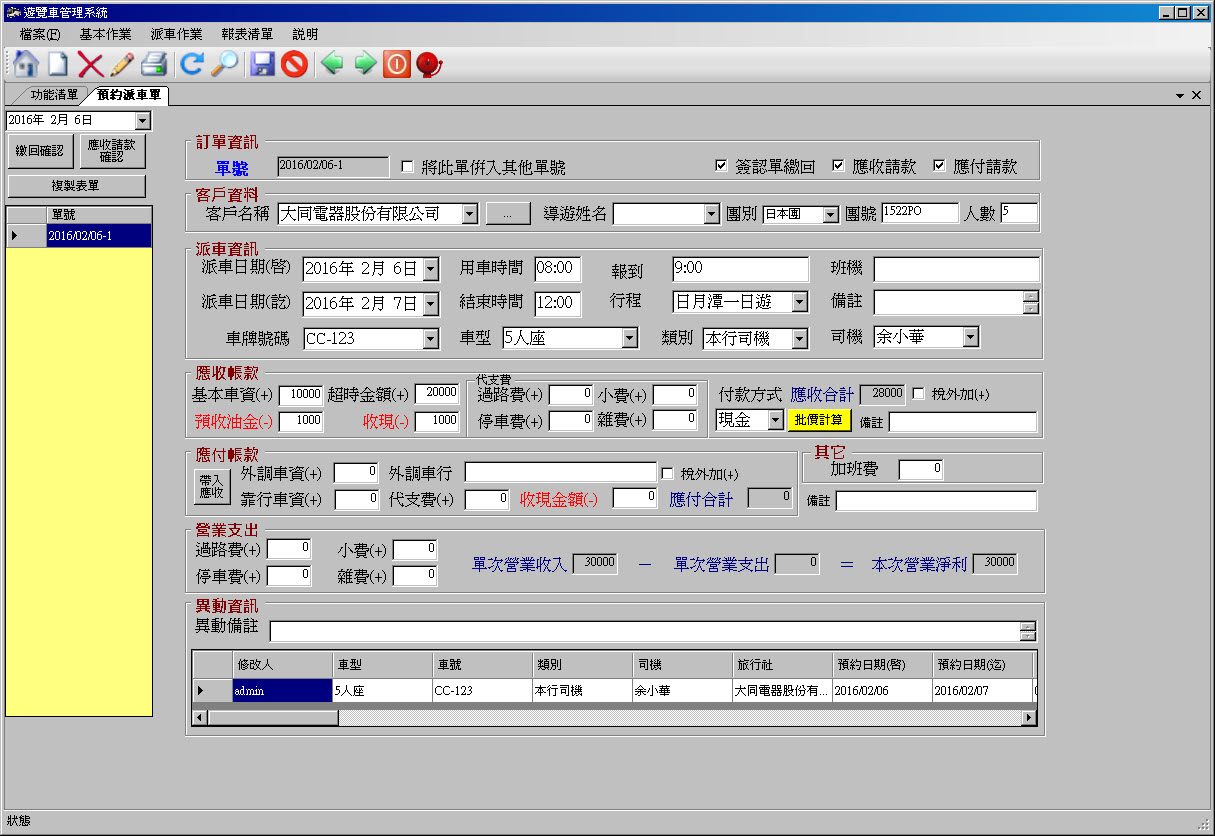Open the 基本作業 menu

(105, 34)
